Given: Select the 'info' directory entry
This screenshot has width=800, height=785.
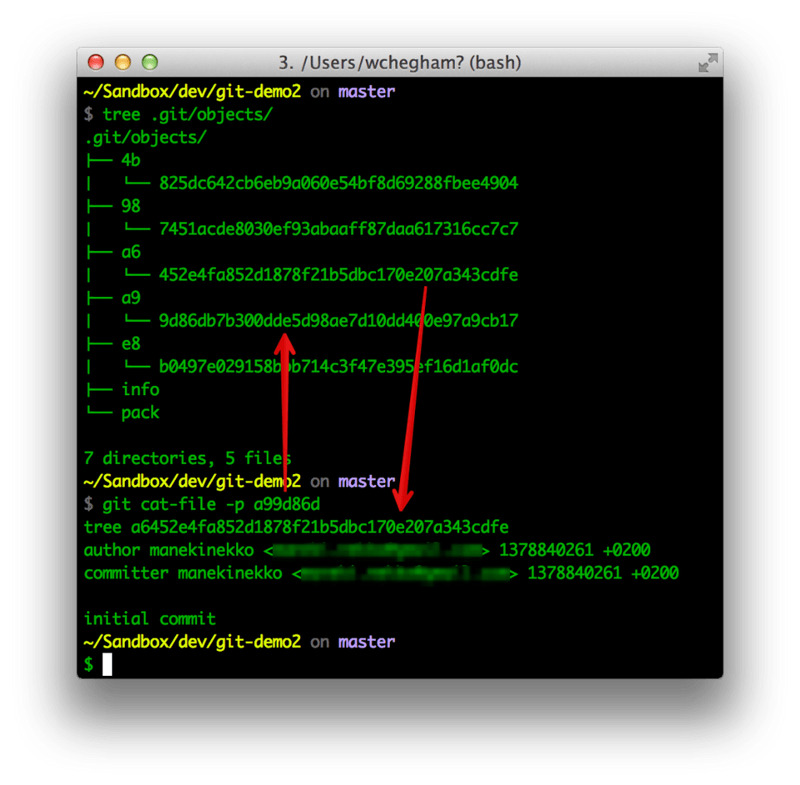Looking at the screenshot, I should (140, 390).
